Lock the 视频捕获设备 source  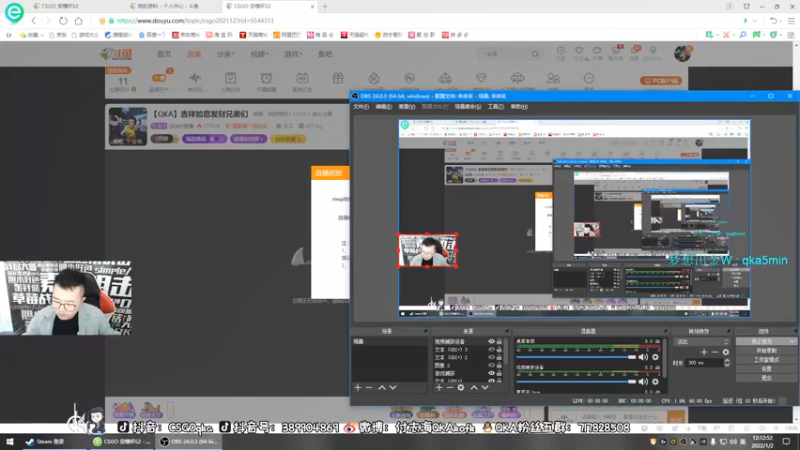click(x=499, y=342)
